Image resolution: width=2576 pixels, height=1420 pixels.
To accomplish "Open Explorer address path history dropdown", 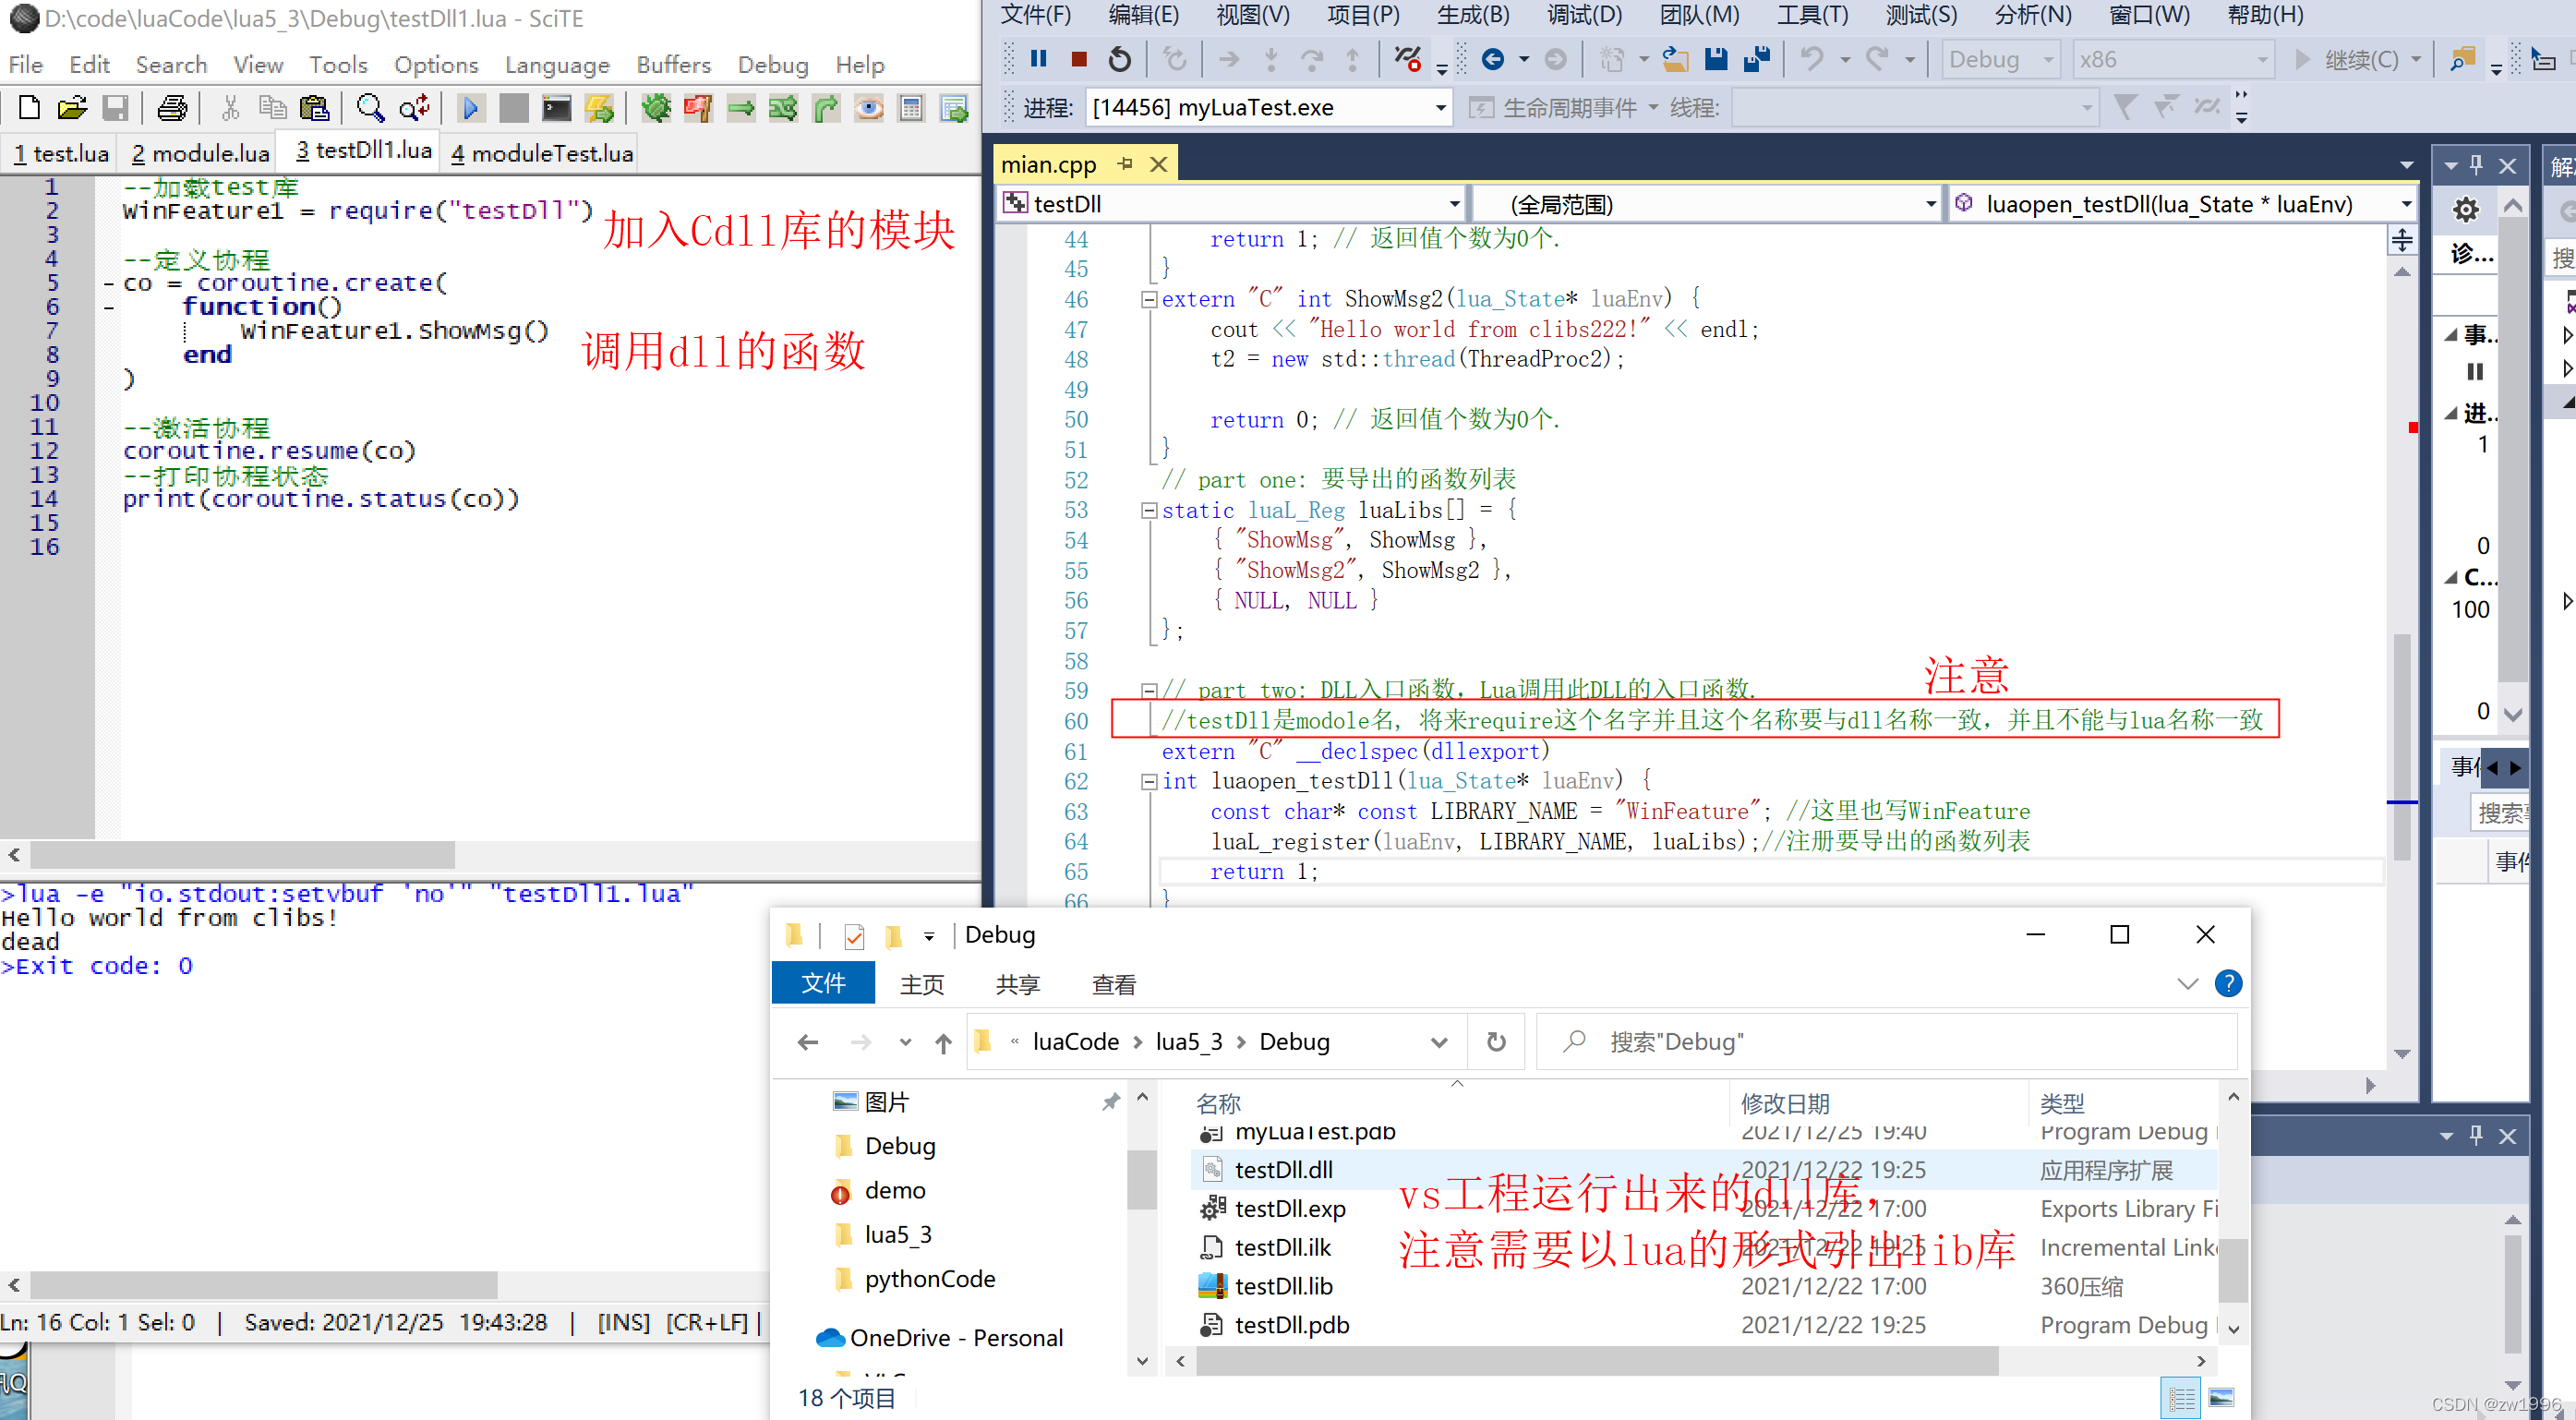I will 1439,1042.
